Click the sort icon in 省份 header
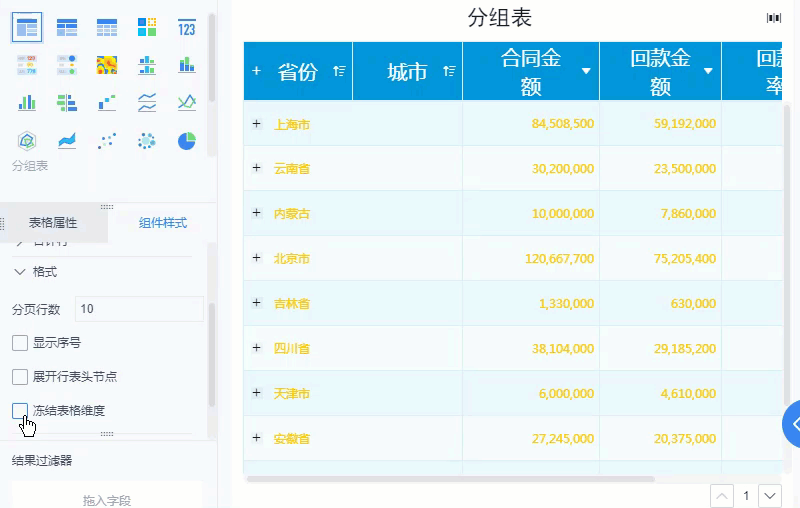Viewport: 800px width, 508px height. (339, 71)
